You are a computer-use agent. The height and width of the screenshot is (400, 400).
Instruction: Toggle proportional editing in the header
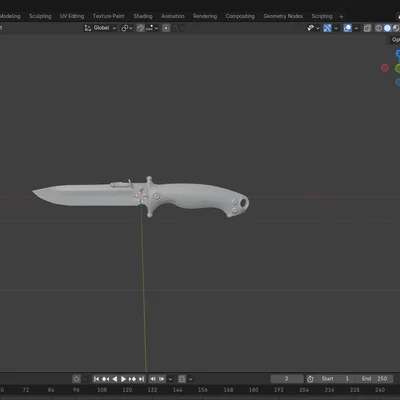coord(166,28)
